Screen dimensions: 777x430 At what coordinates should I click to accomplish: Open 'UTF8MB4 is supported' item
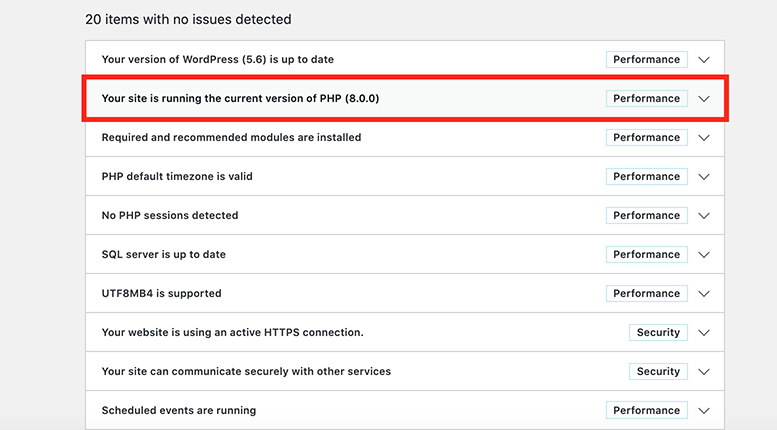coord(161,294)
